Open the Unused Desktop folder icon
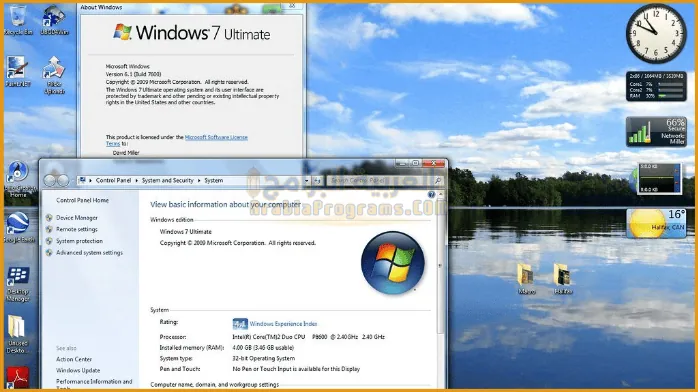The width and height of the screenshot is (698, 392). click(17, 334)
